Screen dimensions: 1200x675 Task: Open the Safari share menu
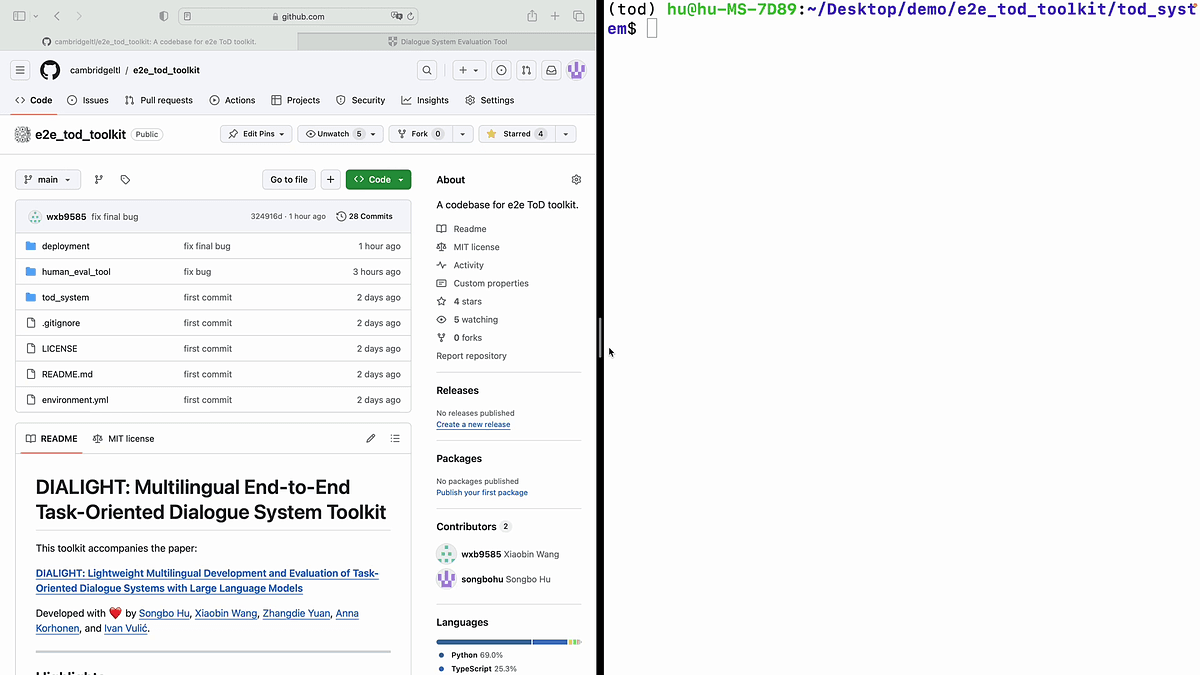tap(532, 16)
